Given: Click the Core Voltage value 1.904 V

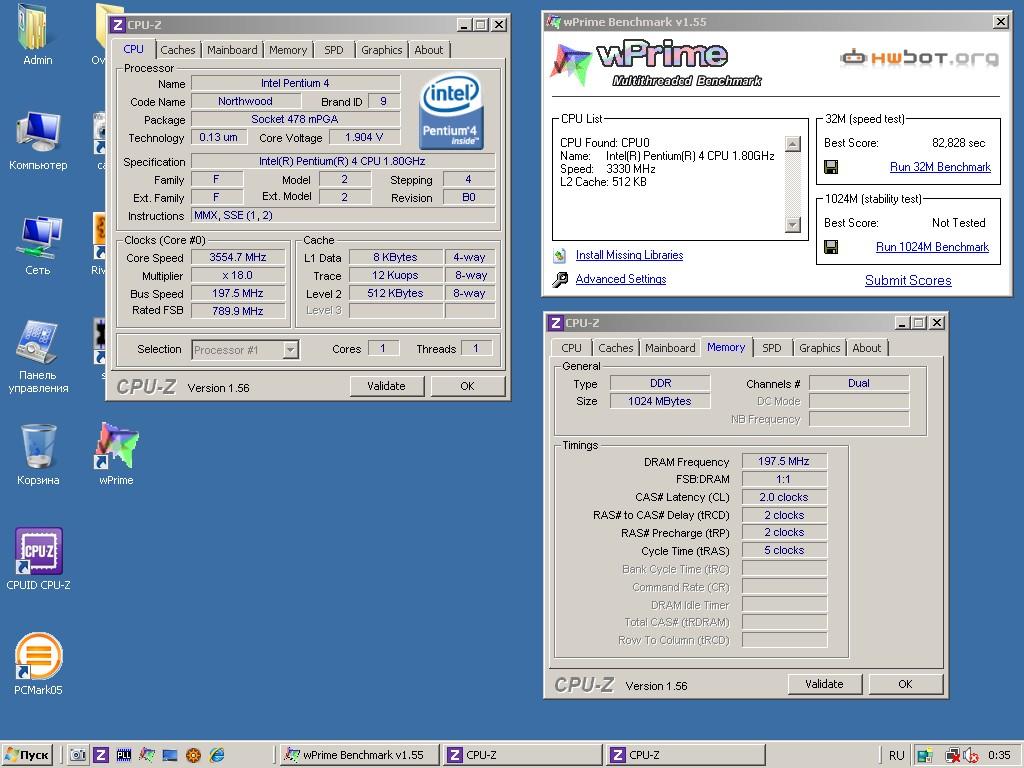Looking at the screenshot, I should pyautogui.click(x=364, y=137).
